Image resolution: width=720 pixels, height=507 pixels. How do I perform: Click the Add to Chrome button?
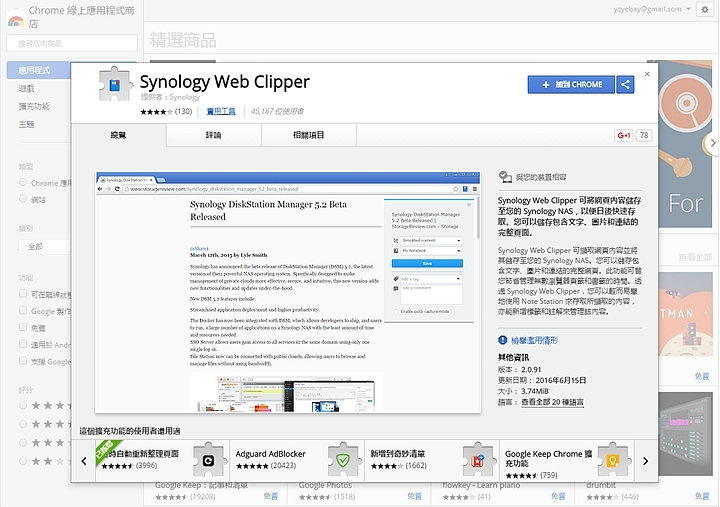point(571,85)
